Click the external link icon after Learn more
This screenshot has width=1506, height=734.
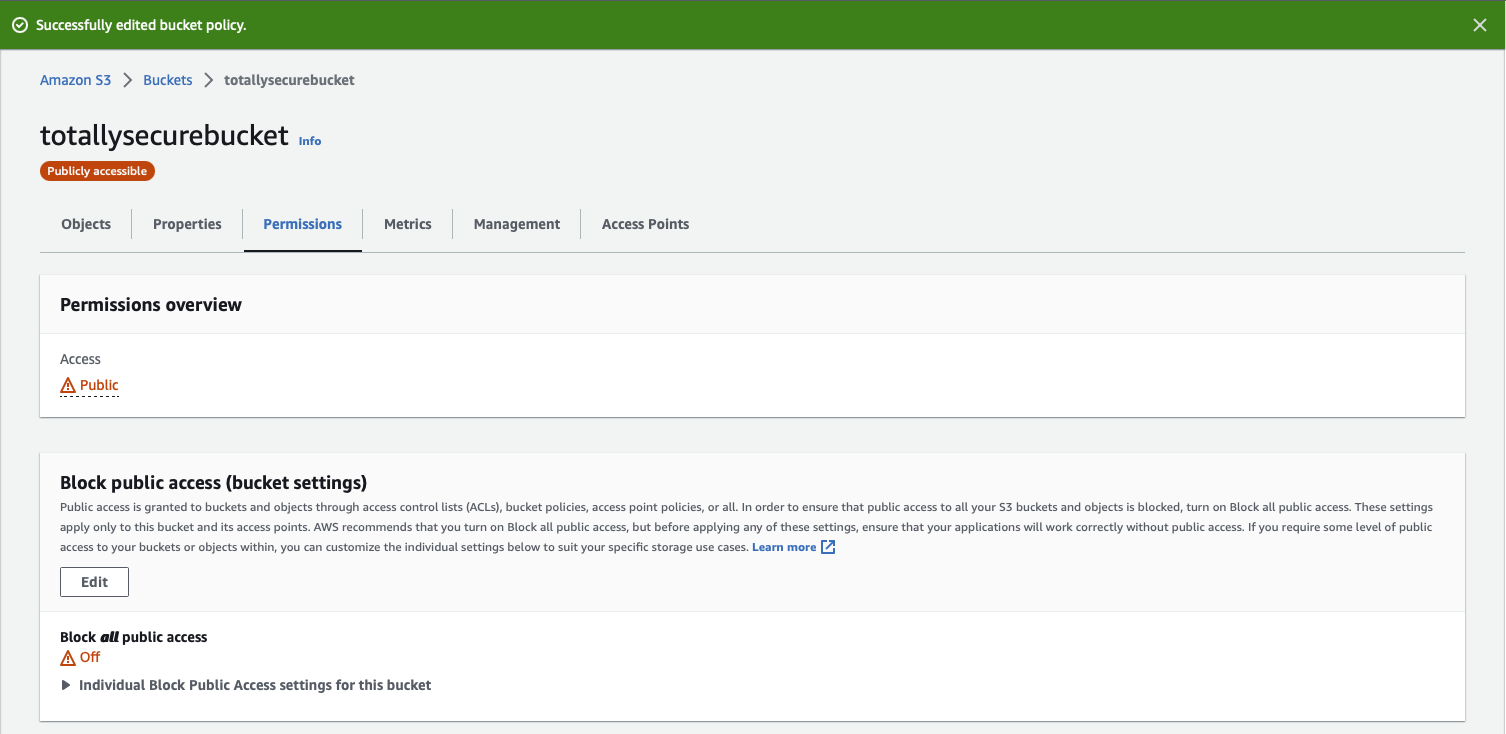pos(828,547)
